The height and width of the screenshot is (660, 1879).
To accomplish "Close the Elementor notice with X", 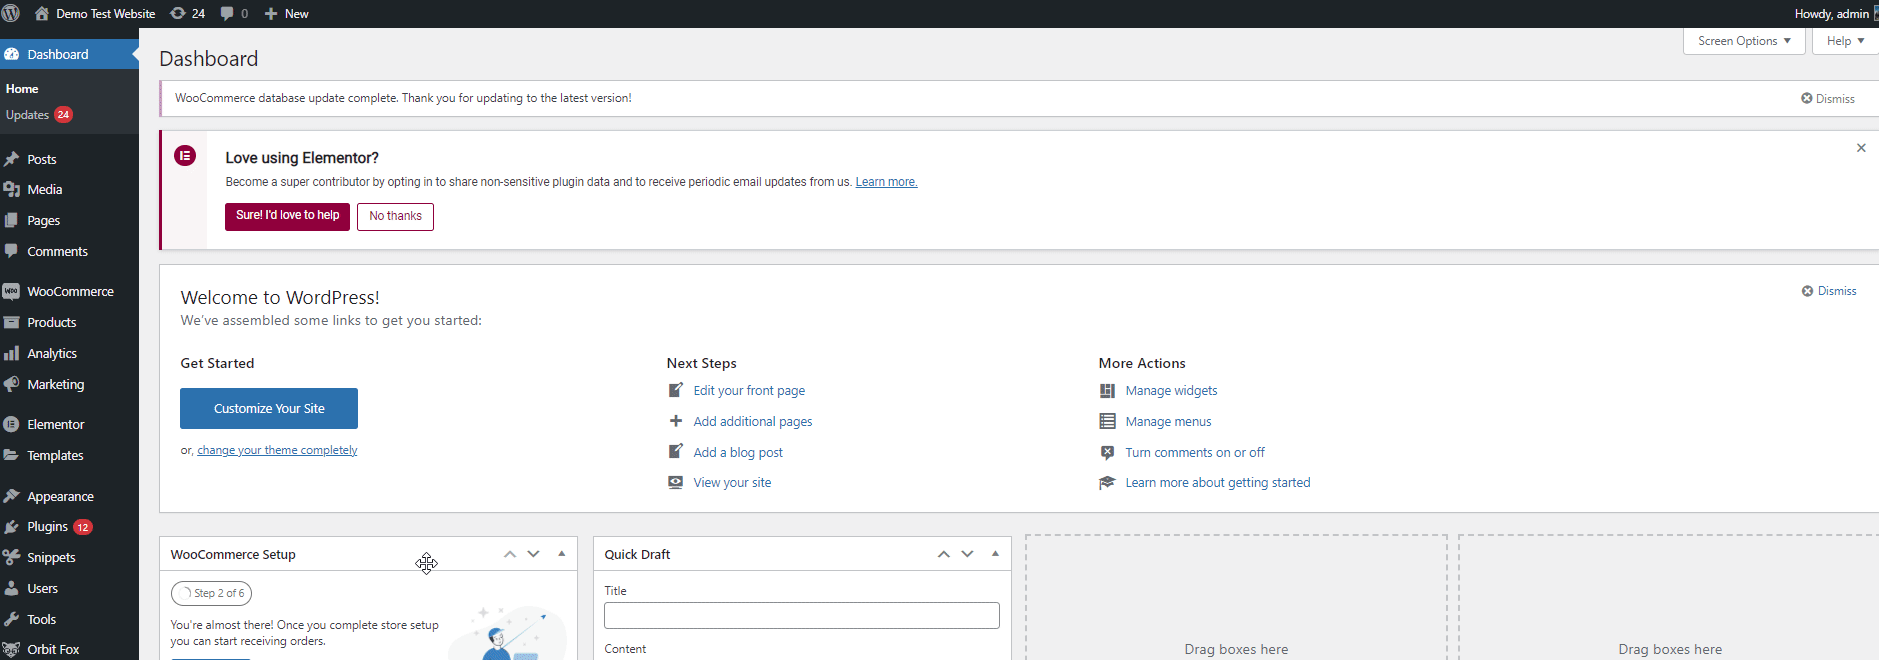I will coord(1861,148).
